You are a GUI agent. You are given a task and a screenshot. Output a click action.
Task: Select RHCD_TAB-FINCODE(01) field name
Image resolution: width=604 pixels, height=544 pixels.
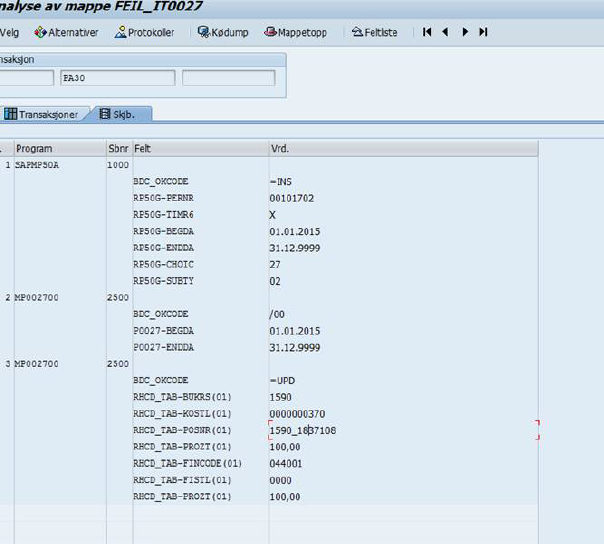coord(187,463)
